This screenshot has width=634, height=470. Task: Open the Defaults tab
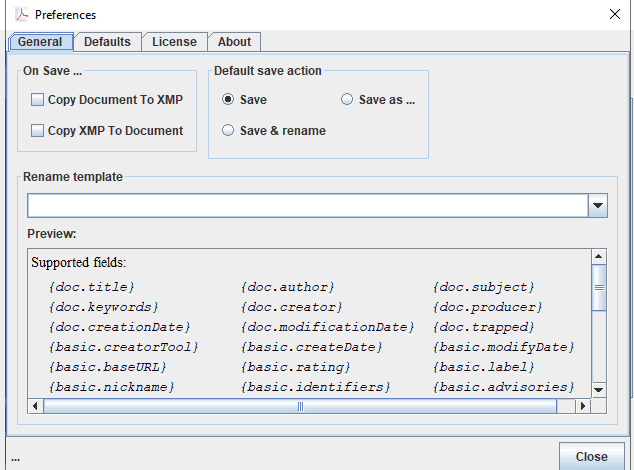(107, 41)
